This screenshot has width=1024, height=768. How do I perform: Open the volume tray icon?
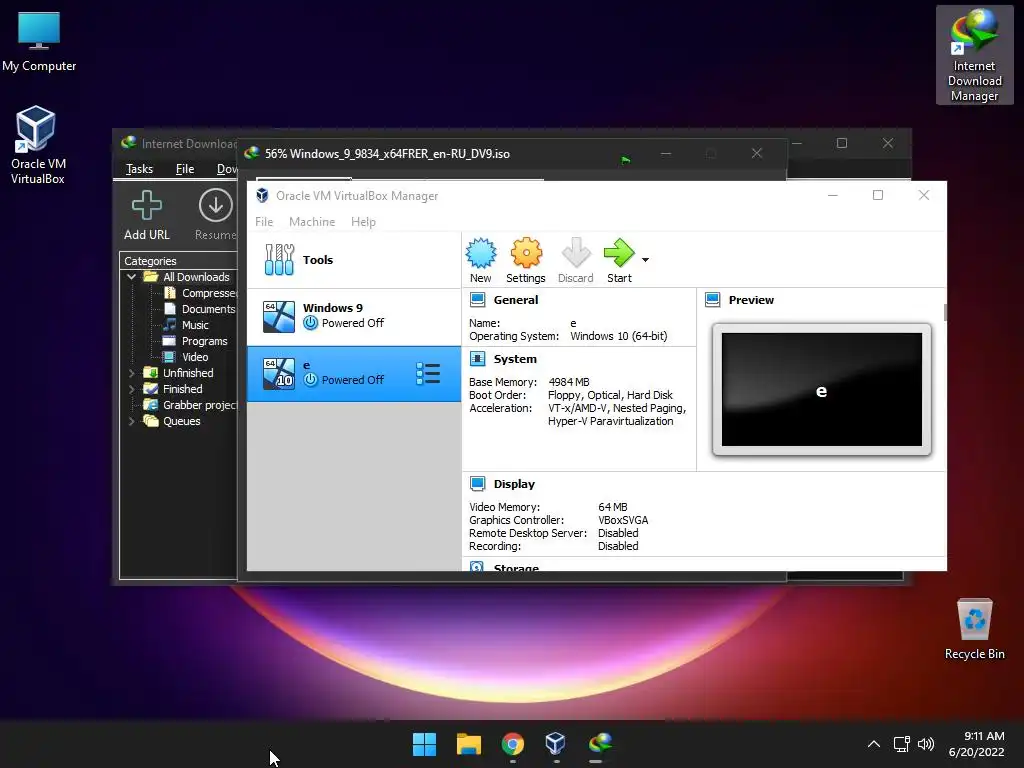pos(925,744)
